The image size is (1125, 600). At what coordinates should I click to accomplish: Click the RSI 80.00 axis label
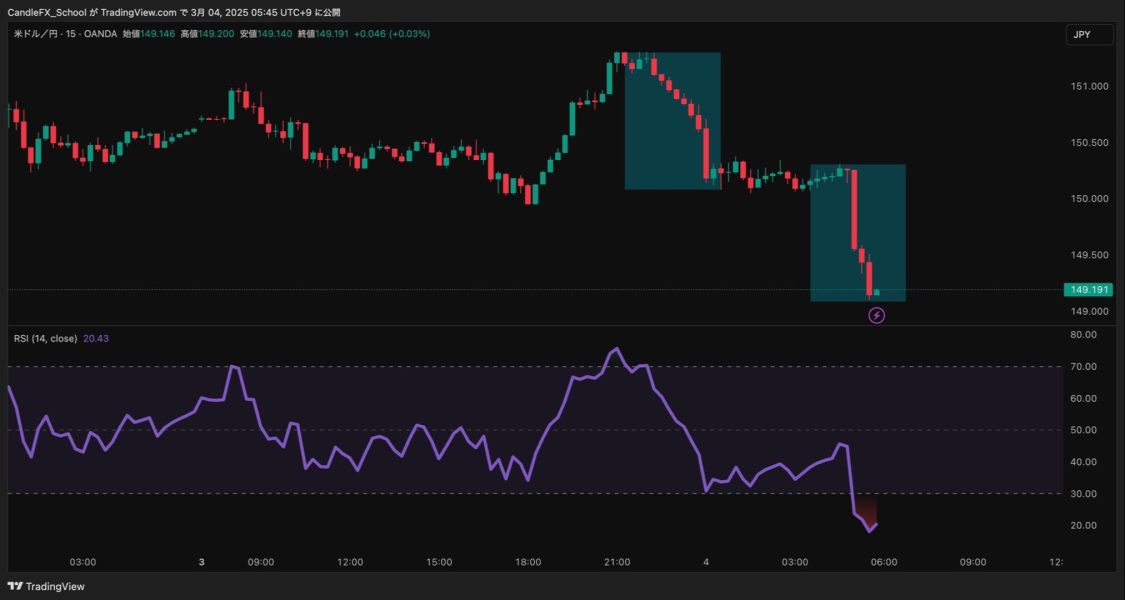(x=1084, y=334)
